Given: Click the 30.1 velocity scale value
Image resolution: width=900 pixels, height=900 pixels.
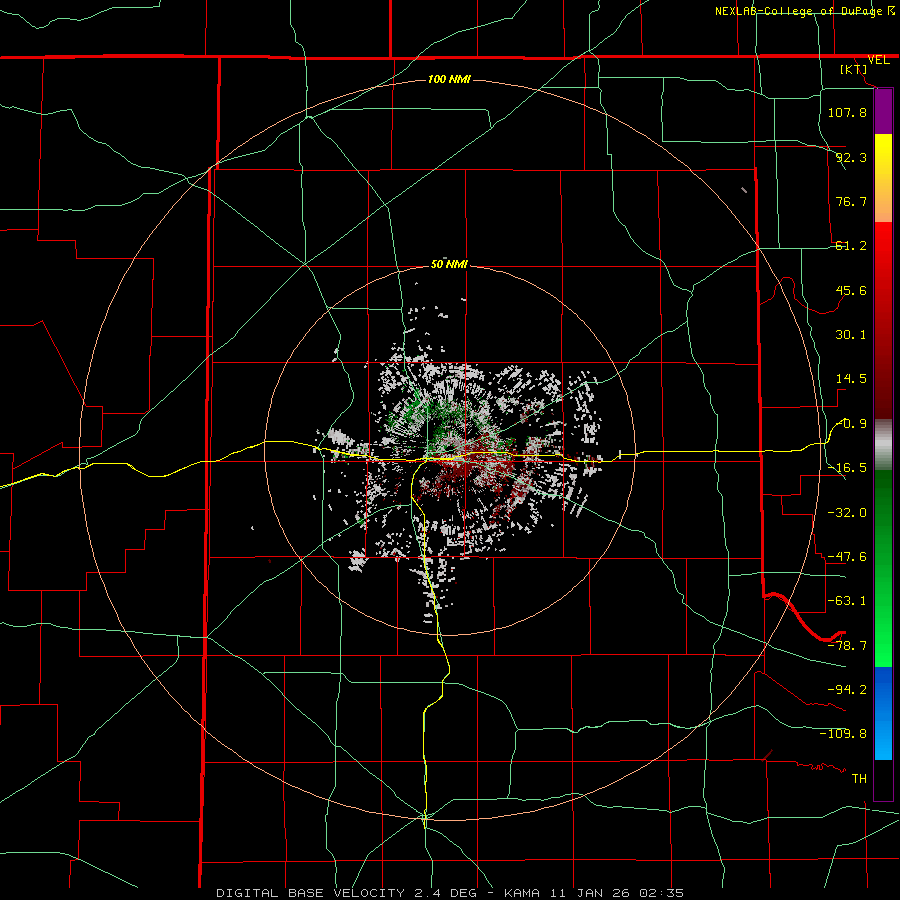Looking at the screenshot, I should coord(851,335).
